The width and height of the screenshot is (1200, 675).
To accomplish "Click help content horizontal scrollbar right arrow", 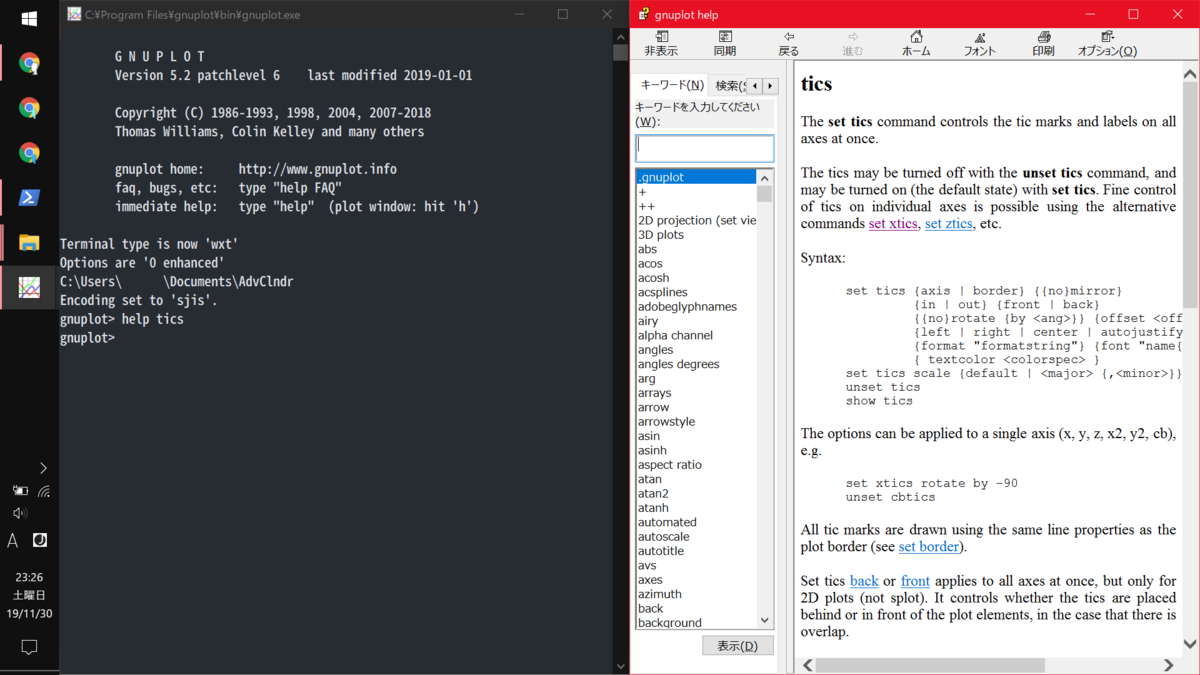I will [1169, 665].
